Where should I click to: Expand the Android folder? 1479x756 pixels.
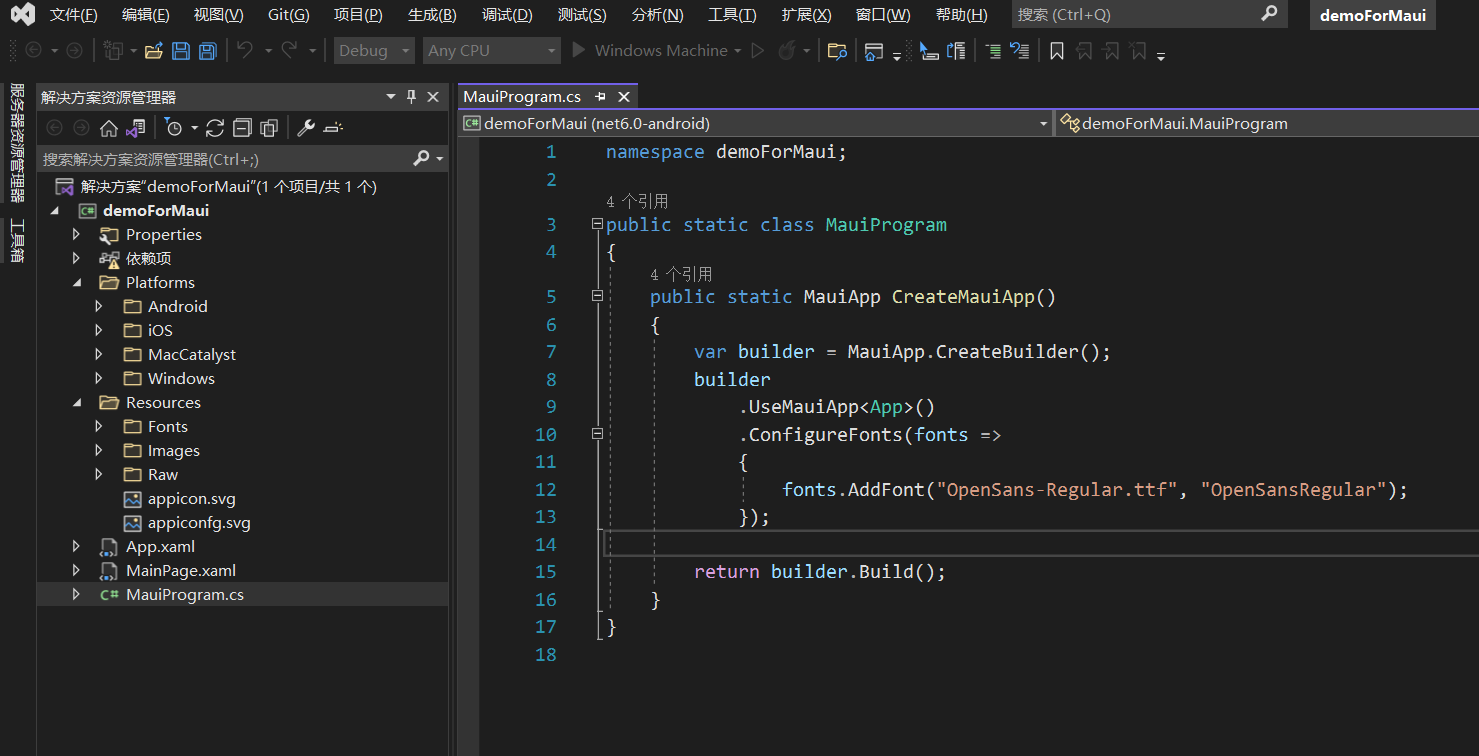point(99,306)
